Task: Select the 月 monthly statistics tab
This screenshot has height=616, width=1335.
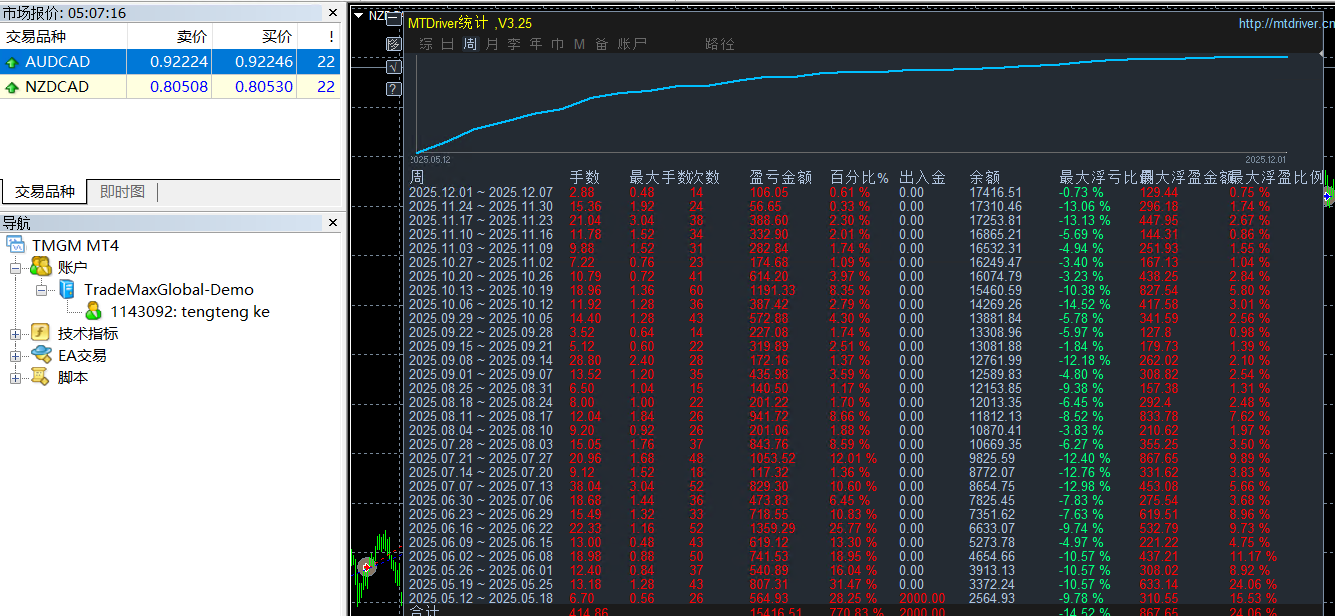Action: coord(491,44)
